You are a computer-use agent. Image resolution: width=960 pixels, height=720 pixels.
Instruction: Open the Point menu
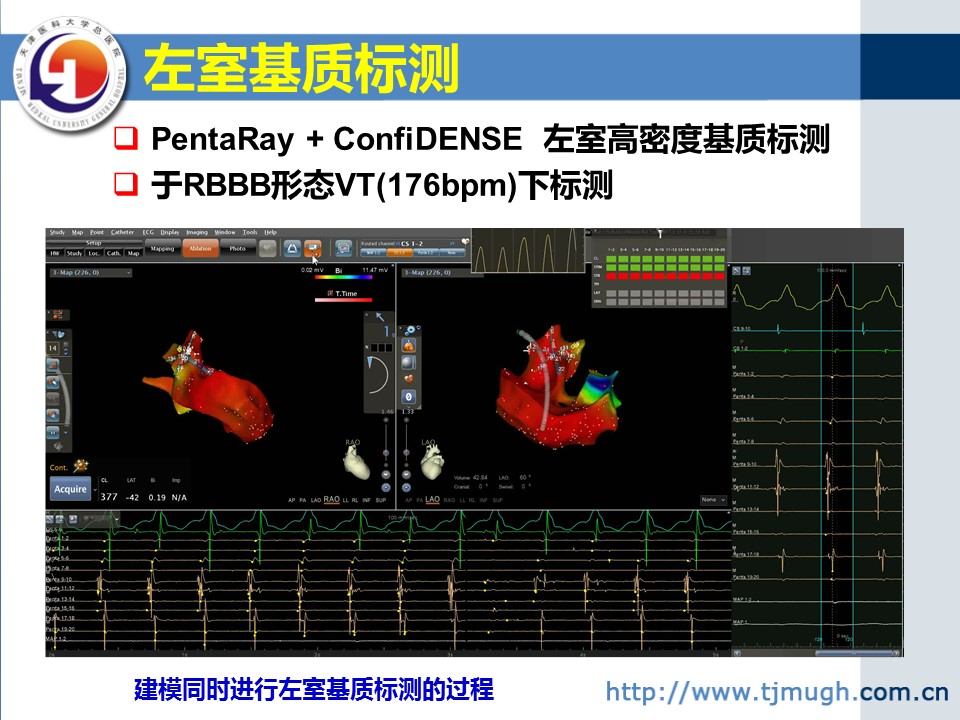(x=97, y=232)
